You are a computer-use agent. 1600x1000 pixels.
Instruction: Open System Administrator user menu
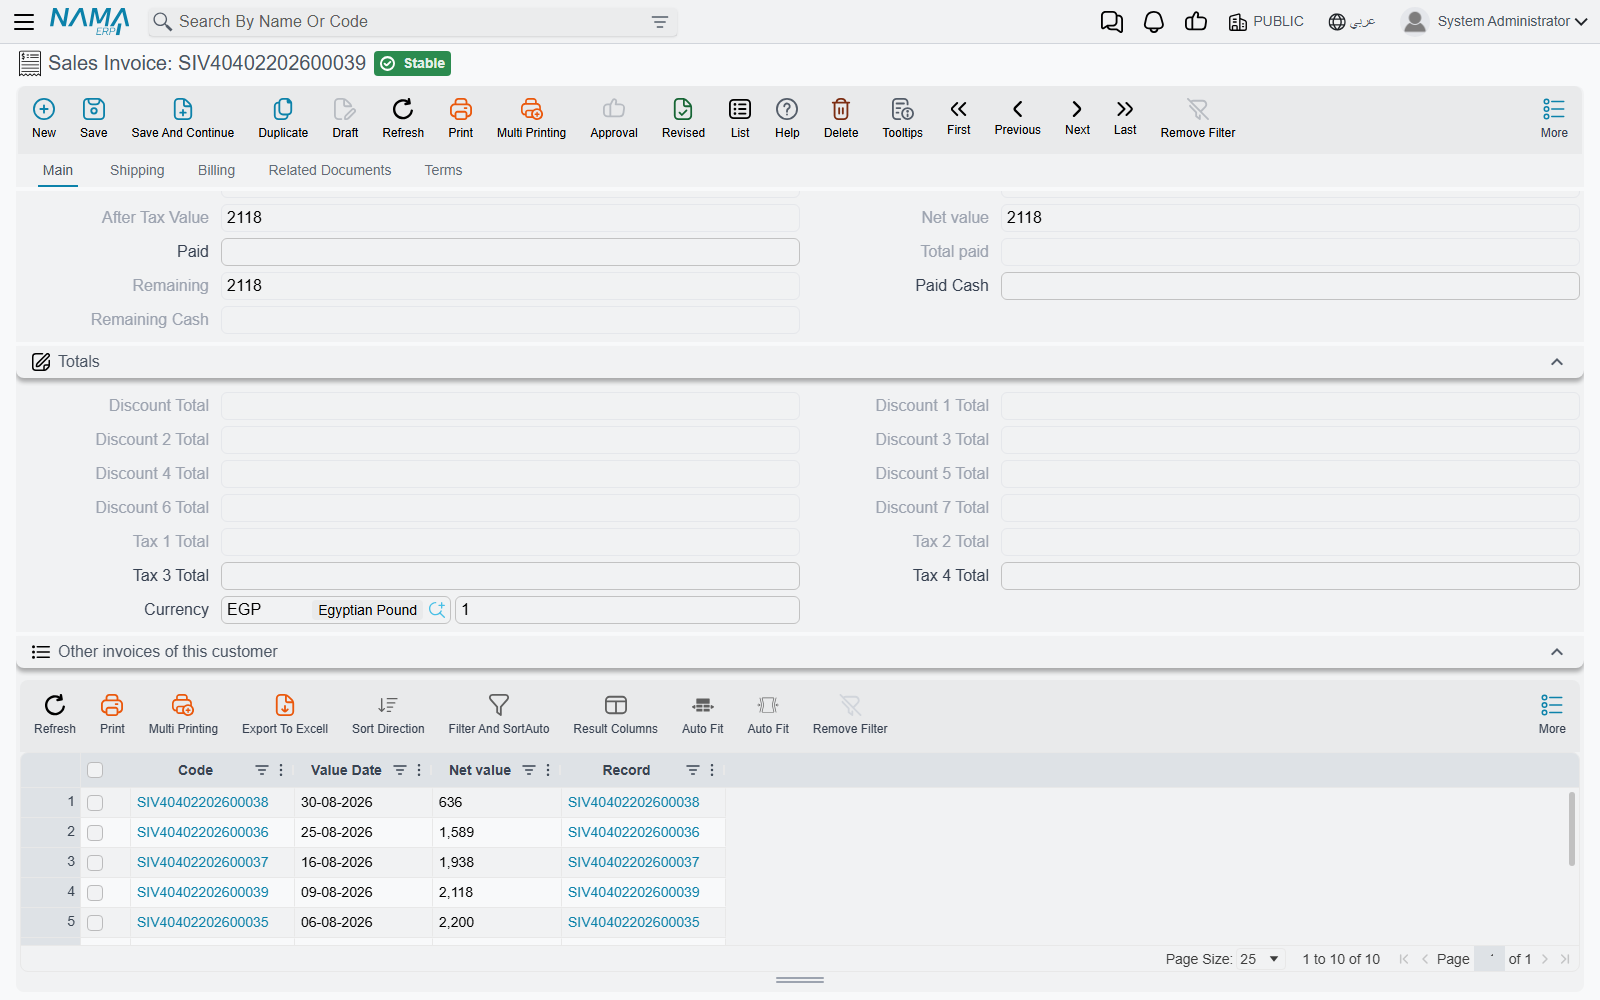click(x=1495, y=21)
